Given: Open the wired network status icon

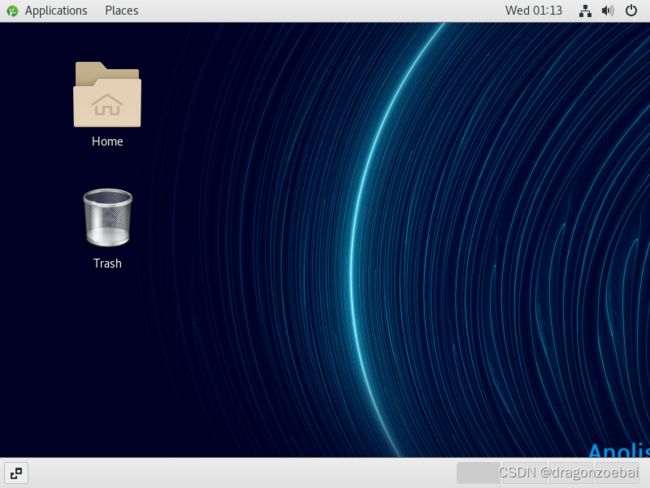Looking at the screenshot, I should click(x=585, y=11).
